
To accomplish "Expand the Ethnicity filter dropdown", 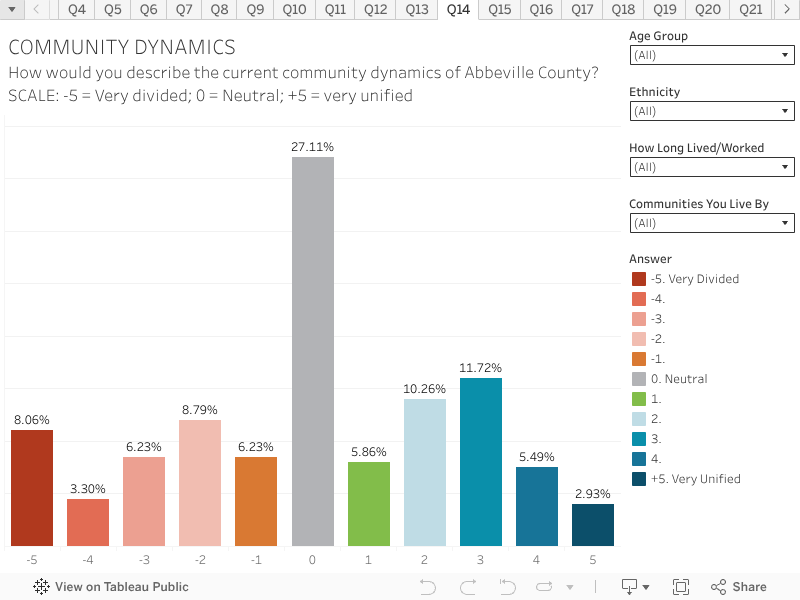I will tap(712, 111).
